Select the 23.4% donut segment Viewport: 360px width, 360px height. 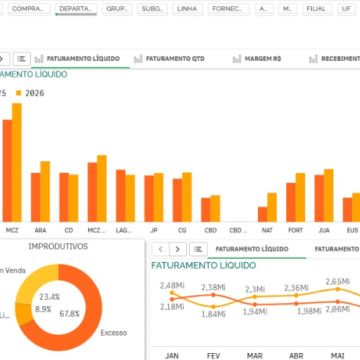[x=33, y=282]
